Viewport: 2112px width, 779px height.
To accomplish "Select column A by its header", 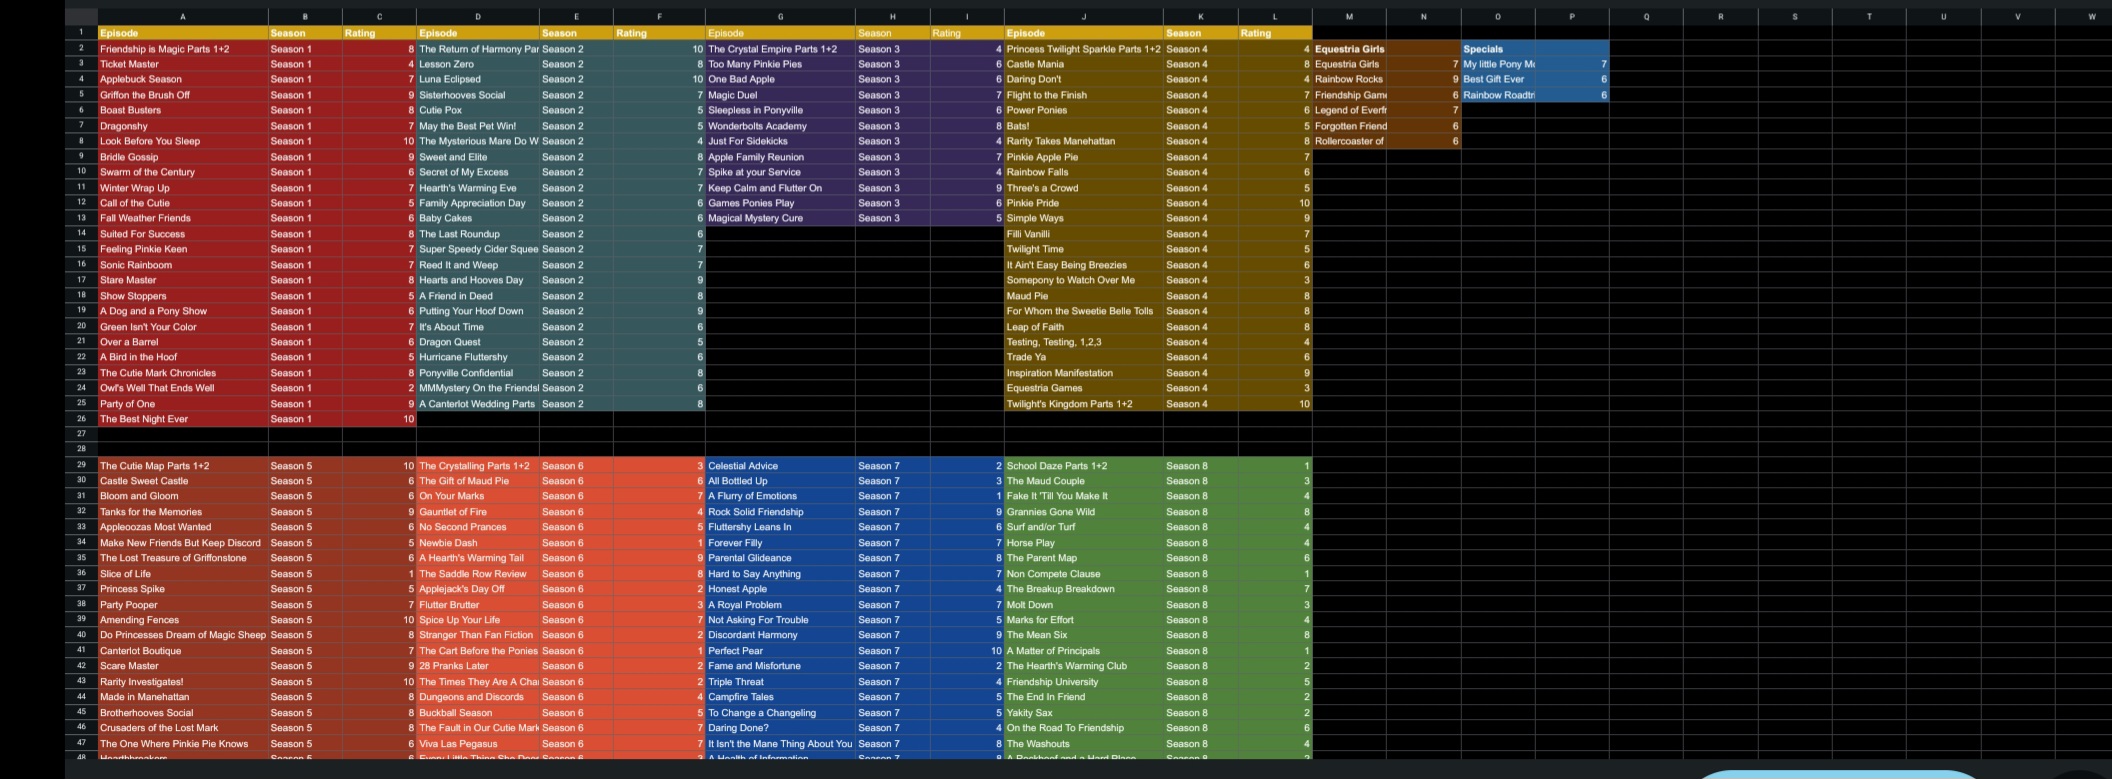I will (183, 17).
